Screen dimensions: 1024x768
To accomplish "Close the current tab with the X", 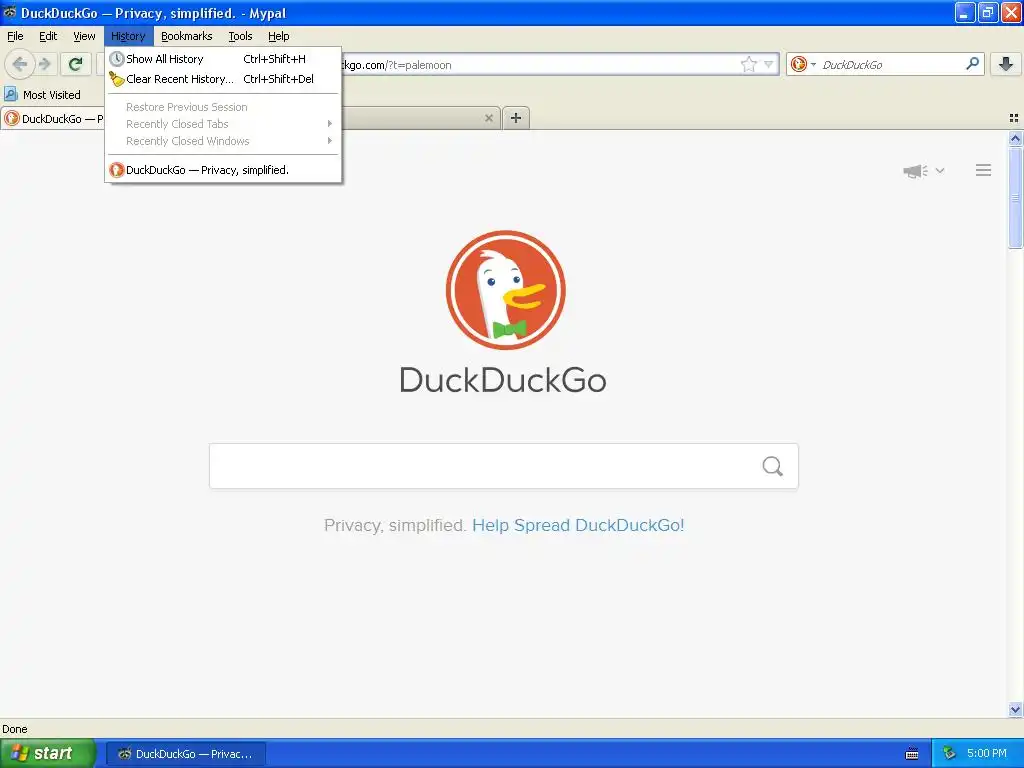I will pyautogui.click(x=488, y=118).
